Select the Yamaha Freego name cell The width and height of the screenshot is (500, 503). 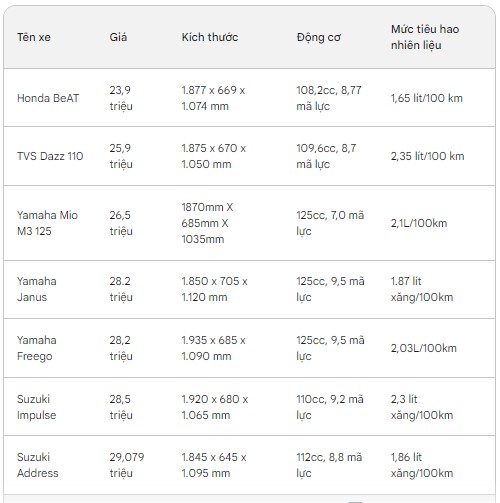[37, 348]
